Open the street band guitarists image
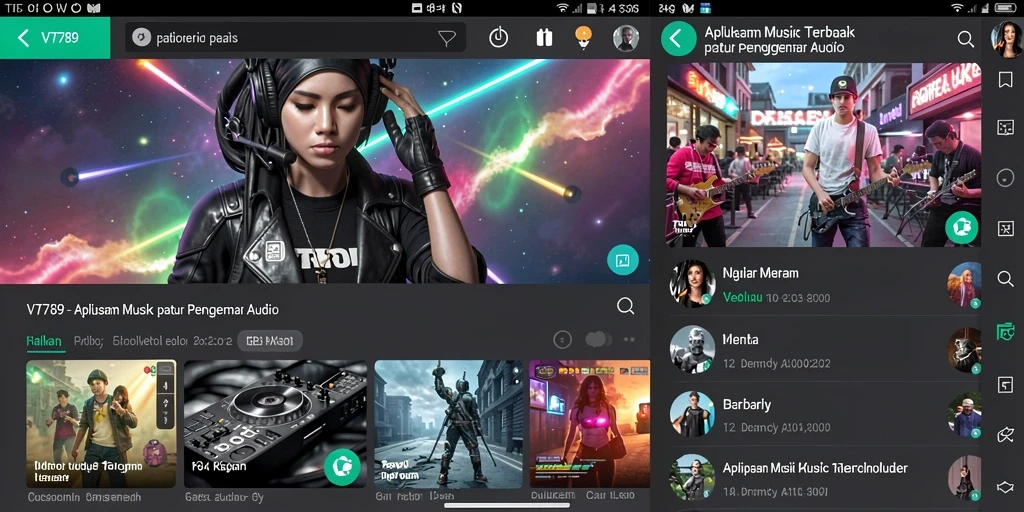 pyautogui.click(x=824, y=155)
